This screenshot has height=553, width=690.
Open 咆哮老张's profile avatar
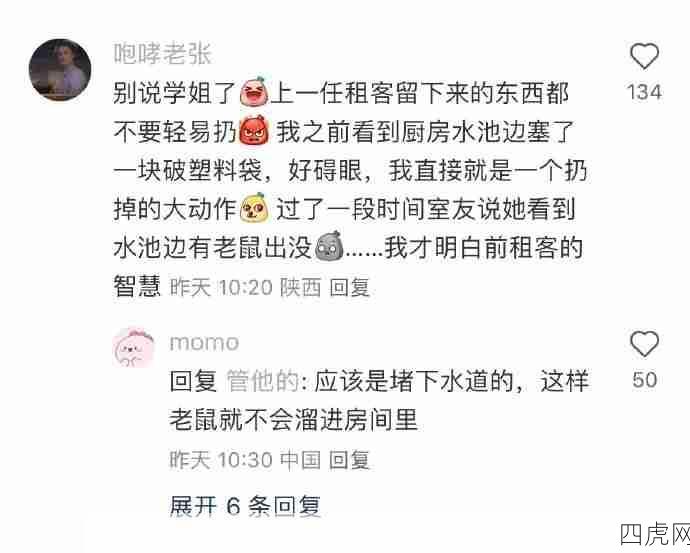[60, 70]
